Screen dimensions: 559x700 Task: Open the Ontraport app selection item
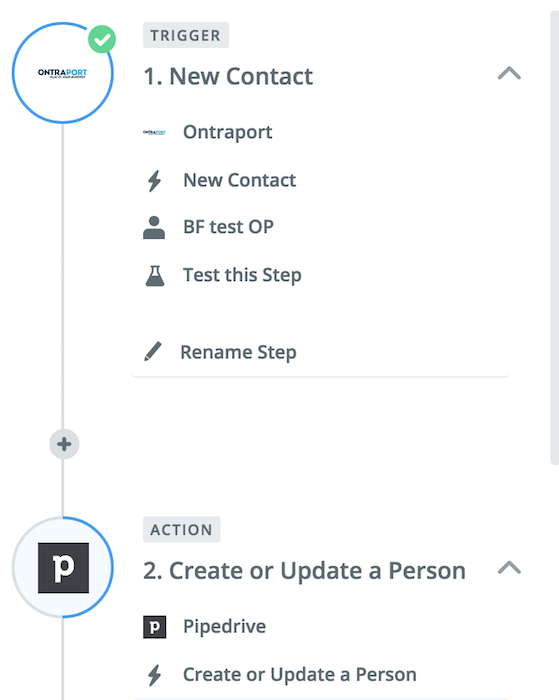[321, 132]
